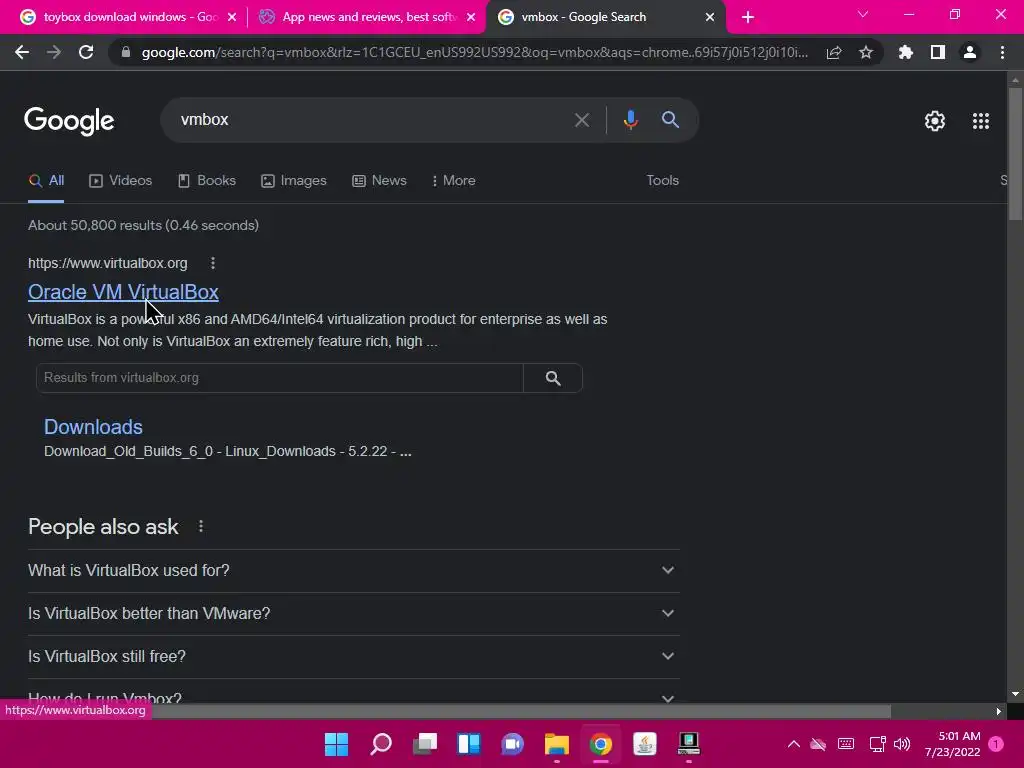The image size is (1024, 768).
Task: Expand What is VirtualBox used for?
Action: pos(353,571)
